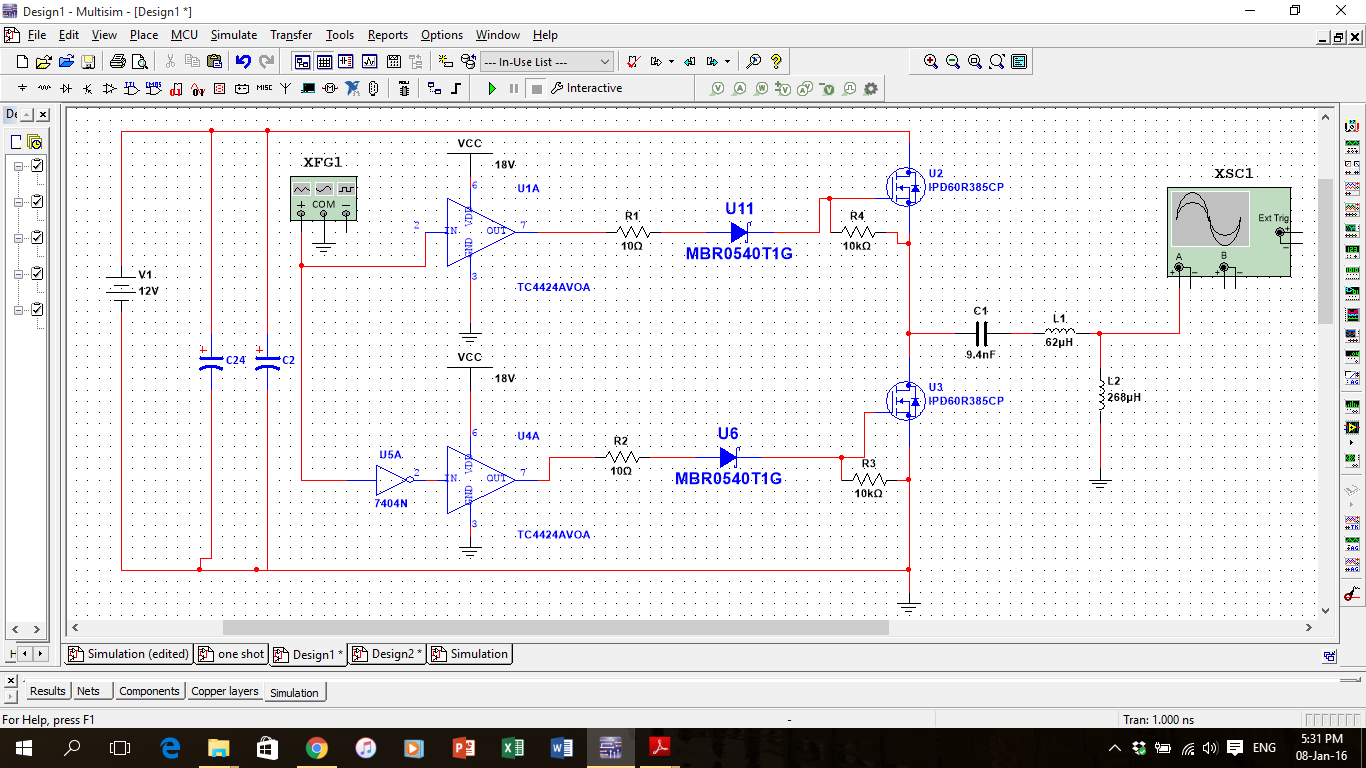Create a new design file

22,62
